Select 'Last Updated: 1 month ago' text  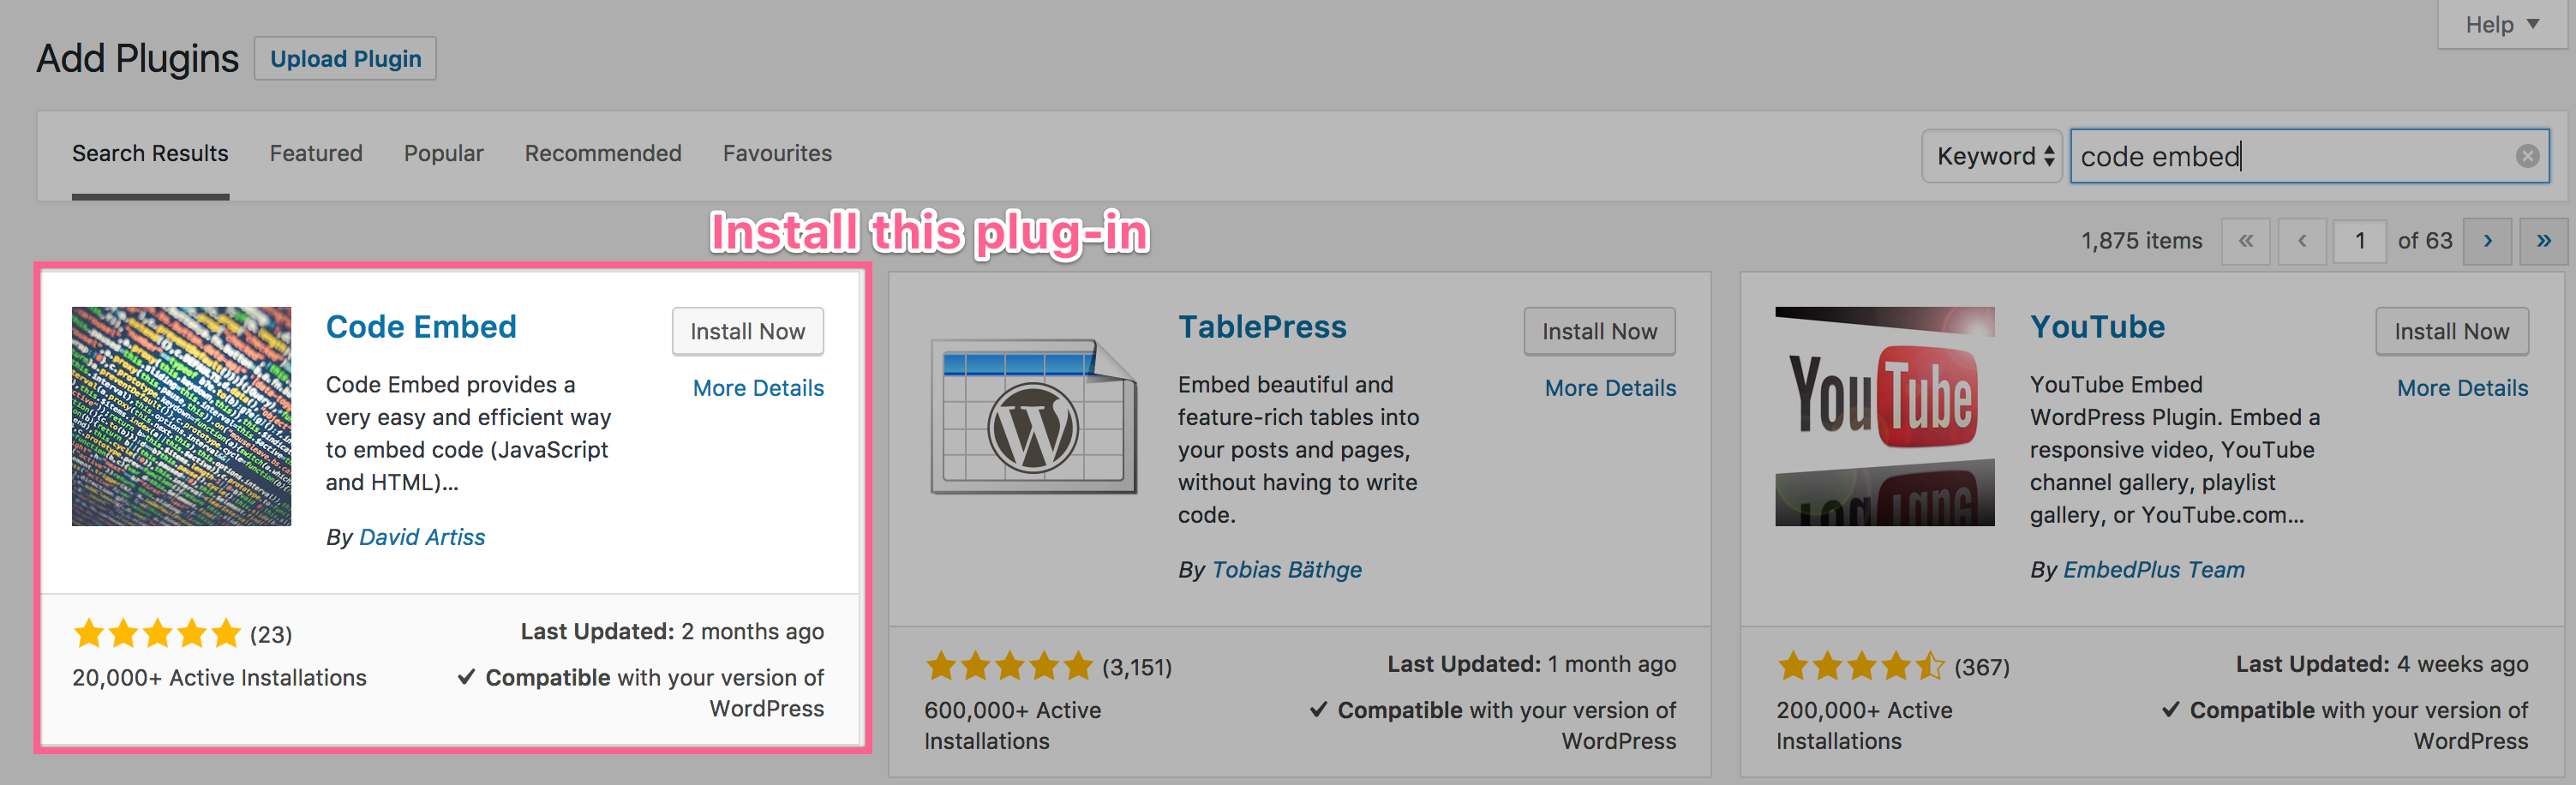(x=1532, y=664)
